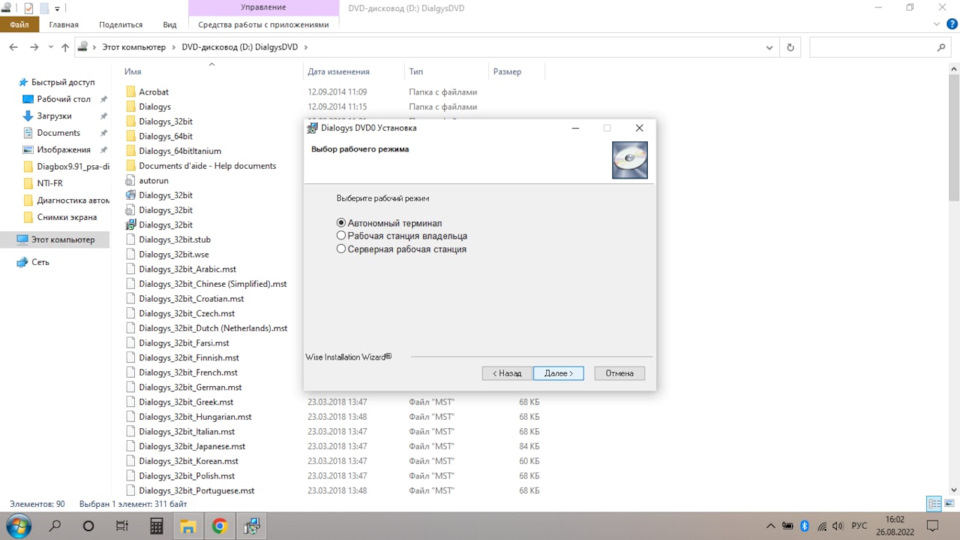Open the Главная ribbon tab
960x540 pixels.
pyautogui.click(x=64, y=24)
